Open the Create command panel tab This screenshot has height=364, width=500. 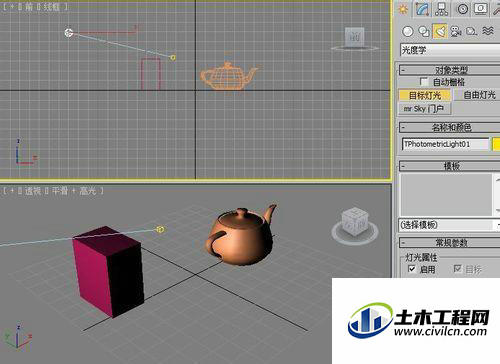pyautogui.click(x=403, y=9)
